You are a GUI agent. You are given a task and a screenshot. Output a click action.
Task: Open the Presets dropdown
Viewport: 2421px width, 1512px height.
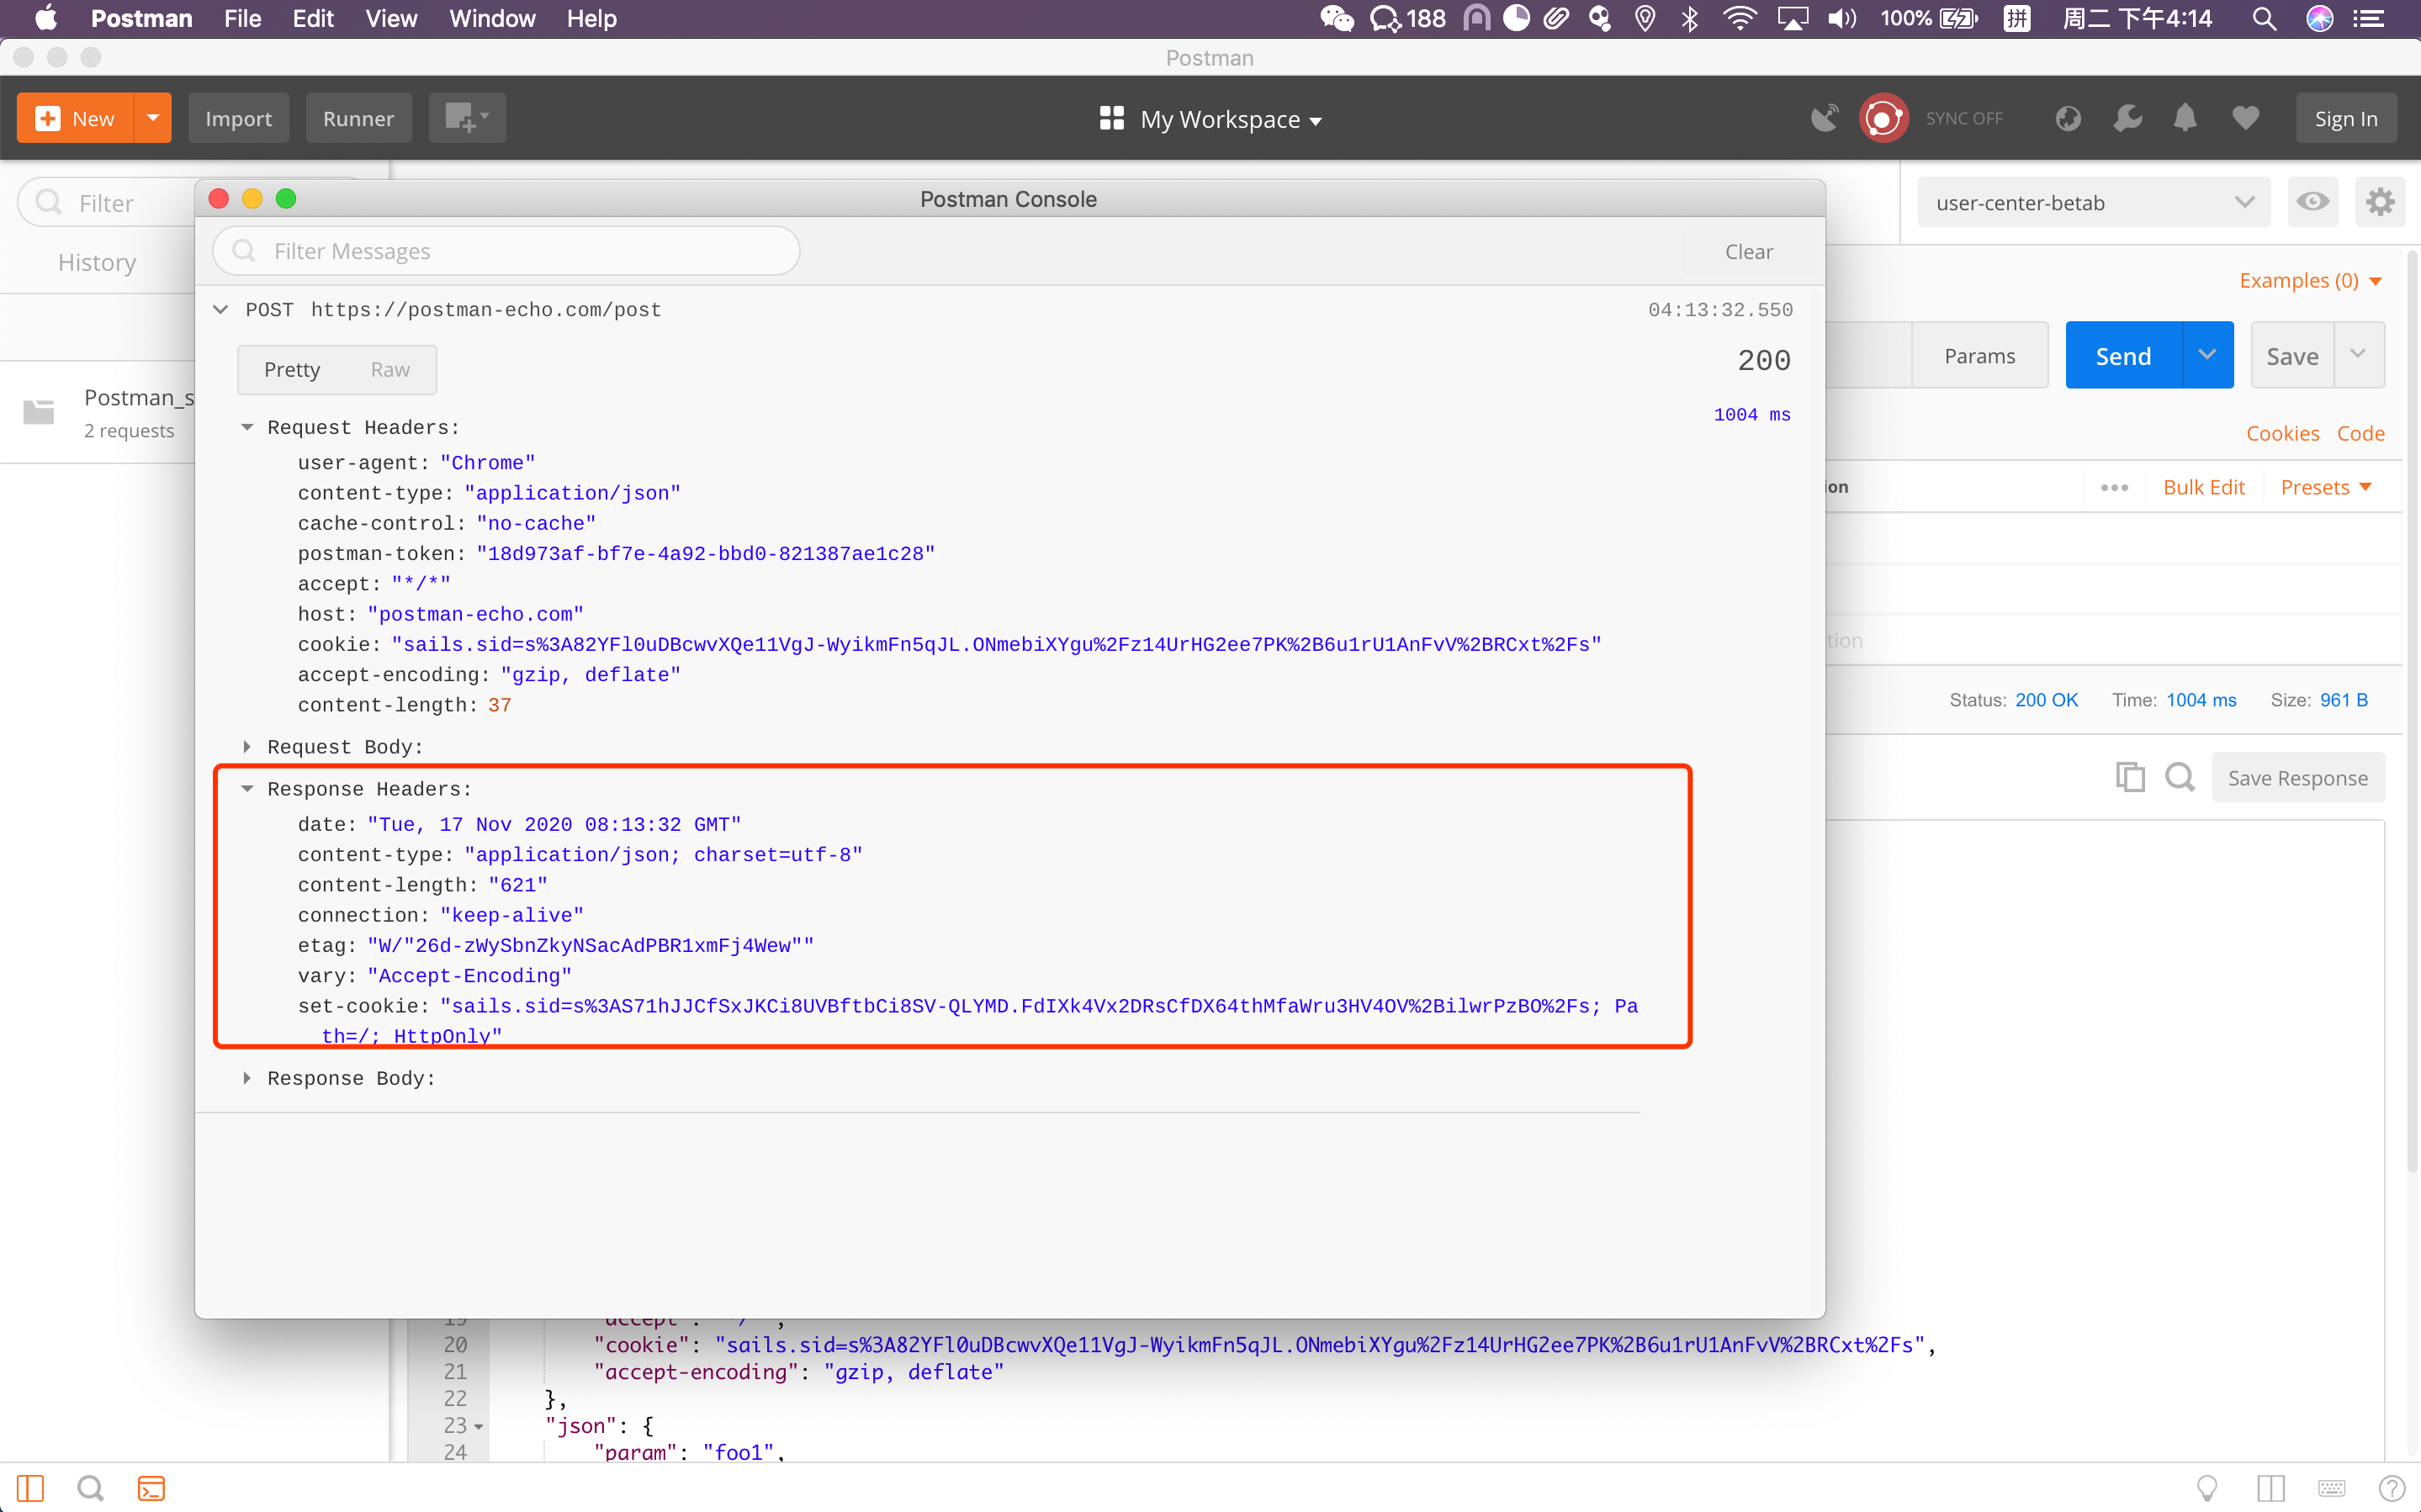(2326, 487)
